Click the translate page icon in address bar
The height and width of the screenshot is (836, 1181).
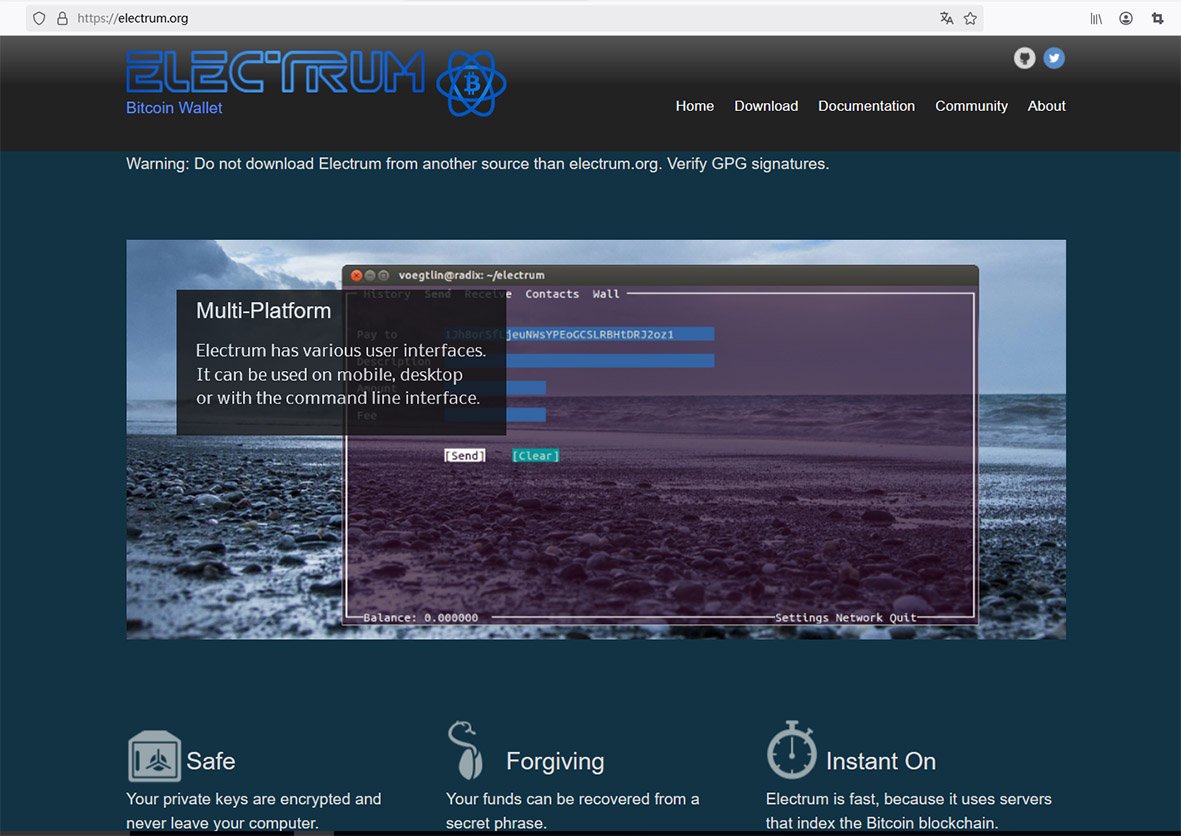click(947, 18)
